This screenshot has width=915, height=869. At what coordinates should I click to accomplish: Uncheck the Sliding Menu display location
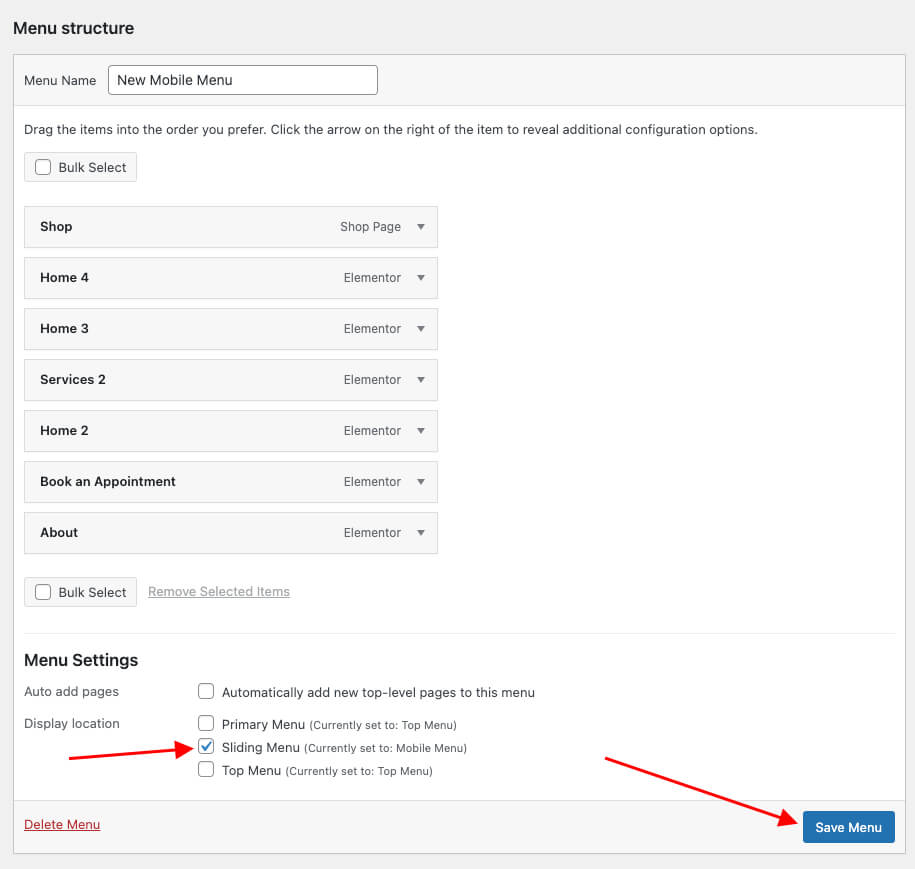pos(206,746)
